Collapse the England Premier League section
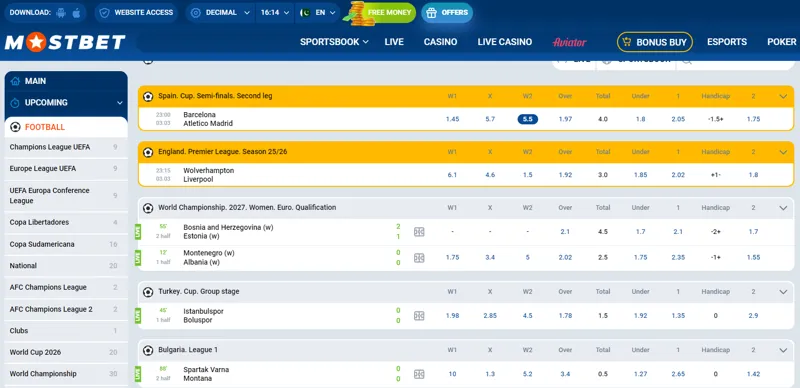Image resolution: width=800 pixels, height=388 pixels. click(x=783, y=152)
